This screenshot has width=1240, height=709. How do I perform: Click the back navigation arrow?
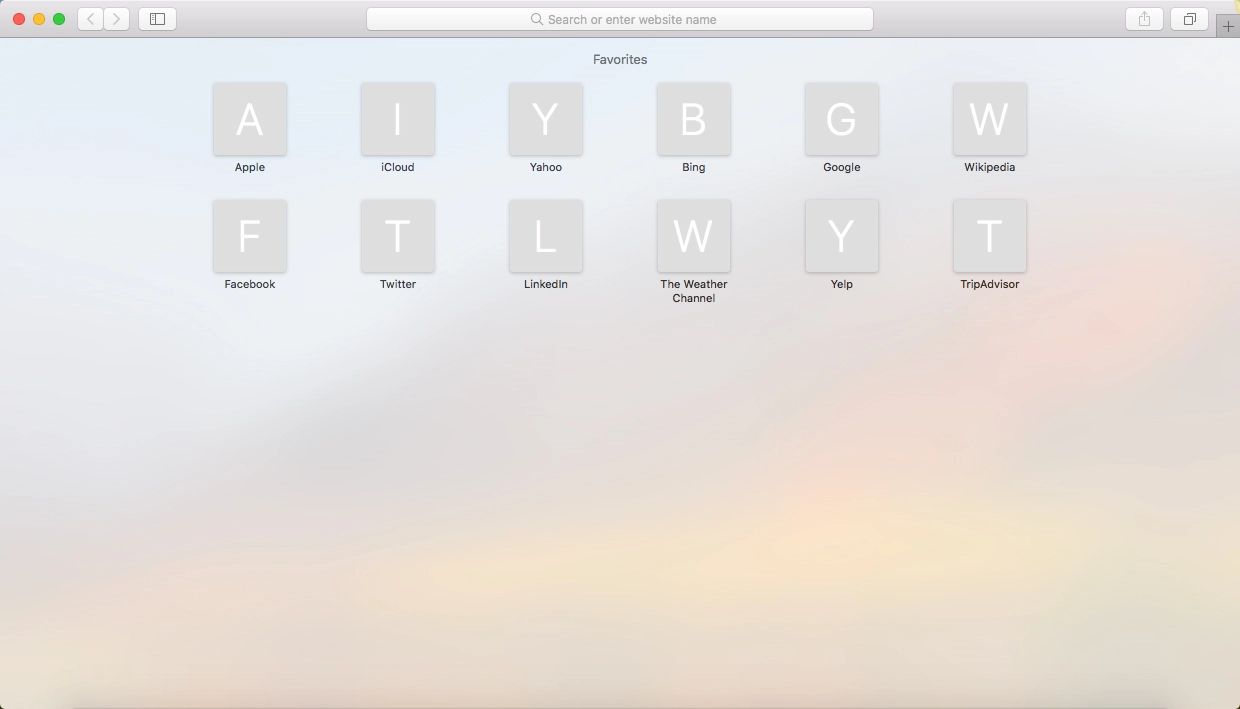(x=91, y=19)
